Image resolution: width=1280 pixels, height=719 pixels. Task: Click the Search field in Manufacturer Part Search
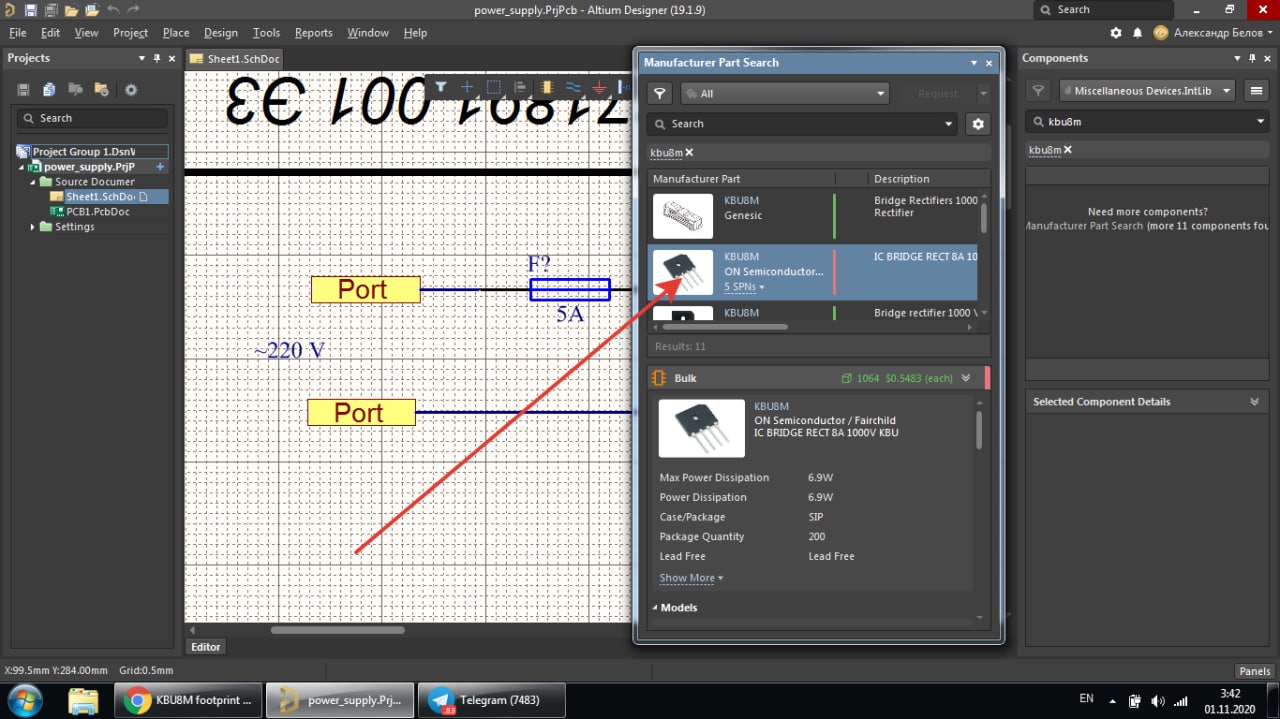tap(803, 124)
